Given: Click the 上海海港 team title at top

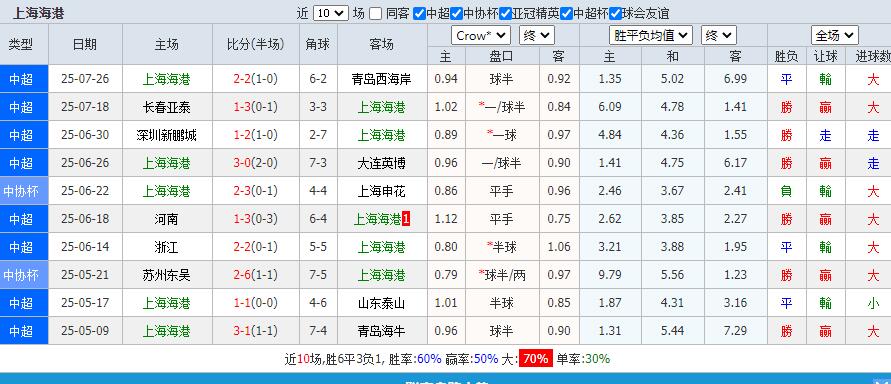Looking at the screenshot, I should pos(38,14).
